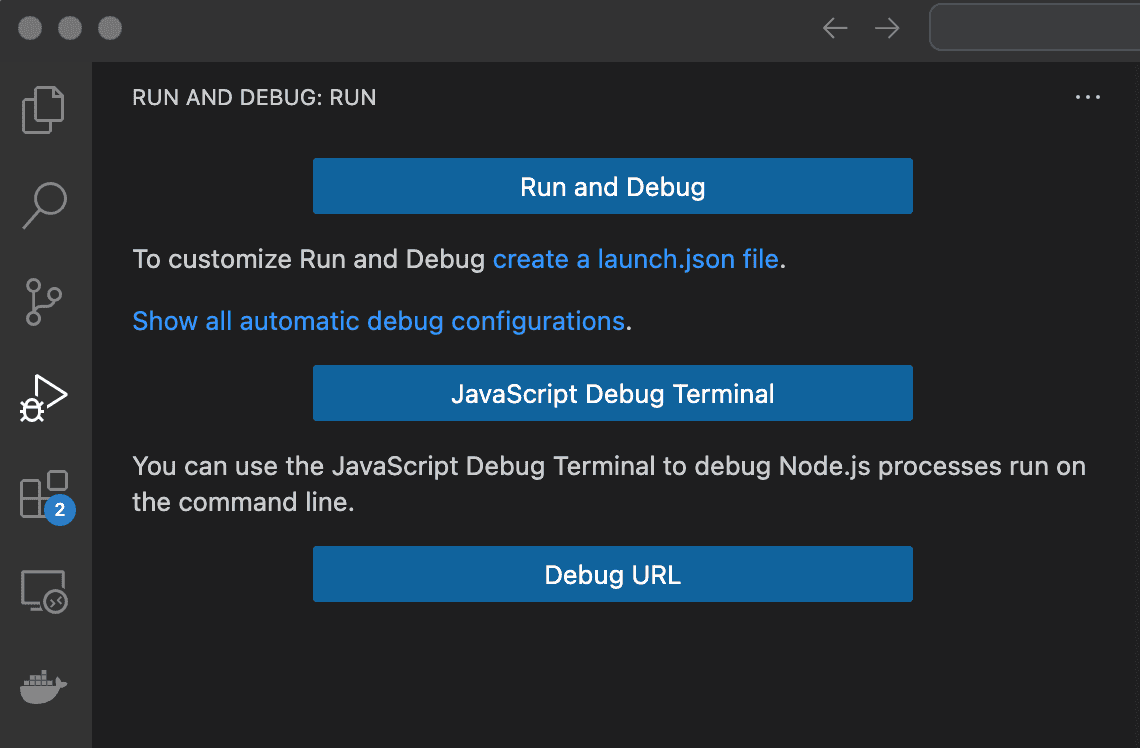
Task: Open a JavaScript Debug Terminal
Action: [x=613, y=393]
